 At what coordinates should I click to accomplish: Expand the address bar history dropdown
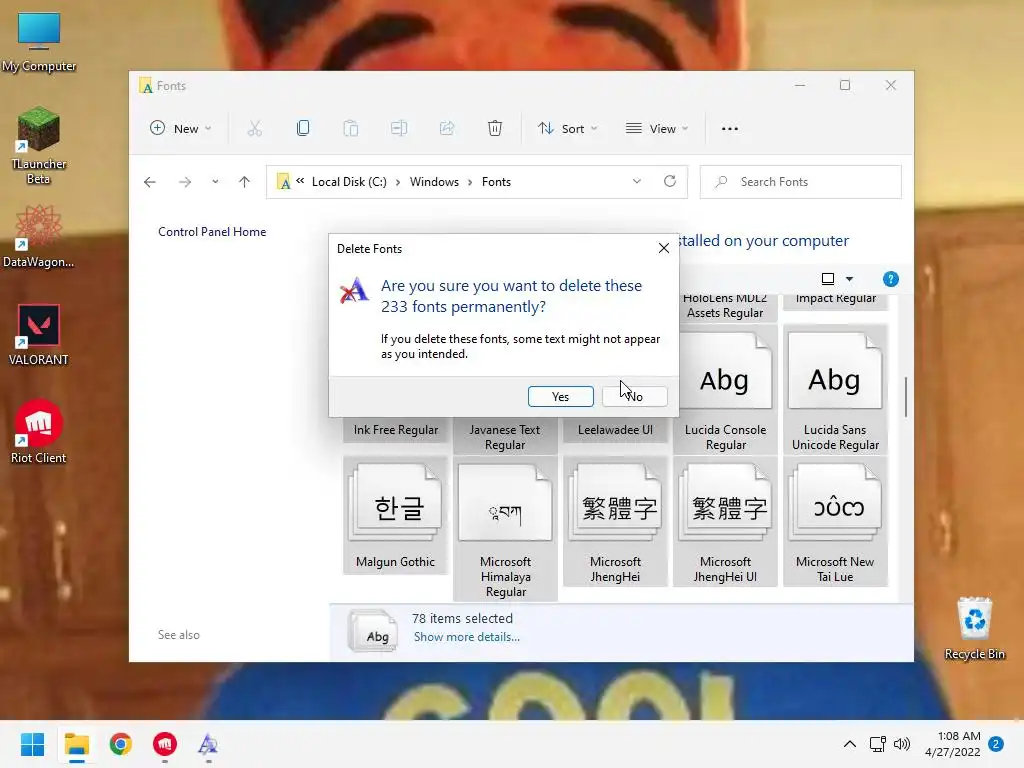tap(637, 182)
